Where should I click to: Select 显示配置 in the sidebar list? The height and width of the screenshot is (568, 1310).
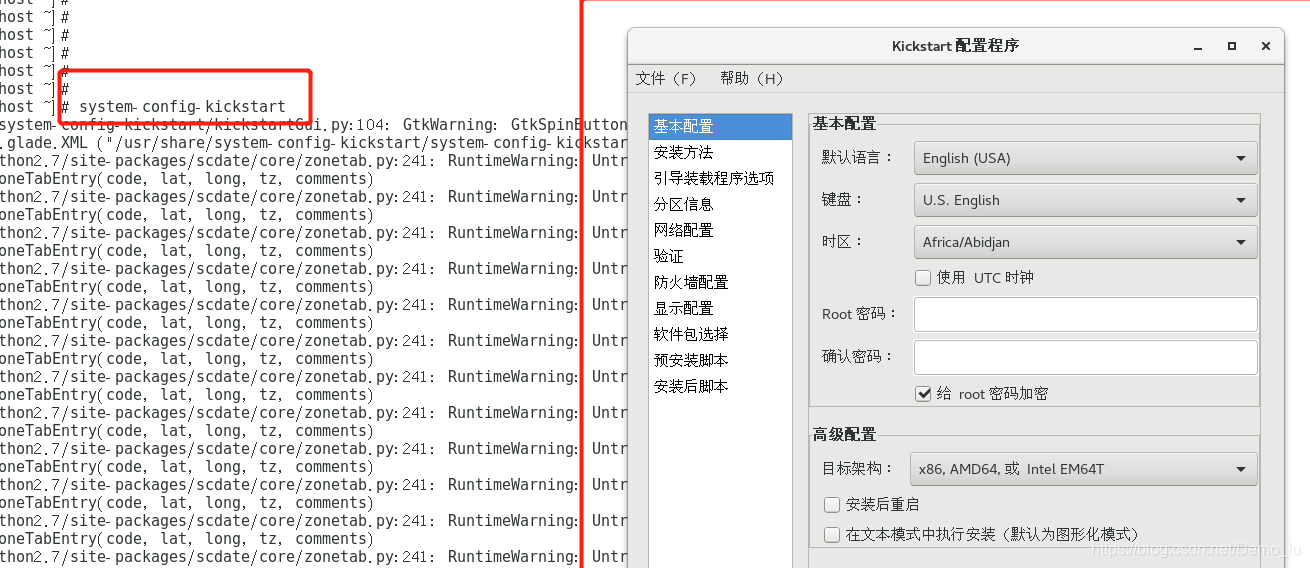[x=719, y=308]
